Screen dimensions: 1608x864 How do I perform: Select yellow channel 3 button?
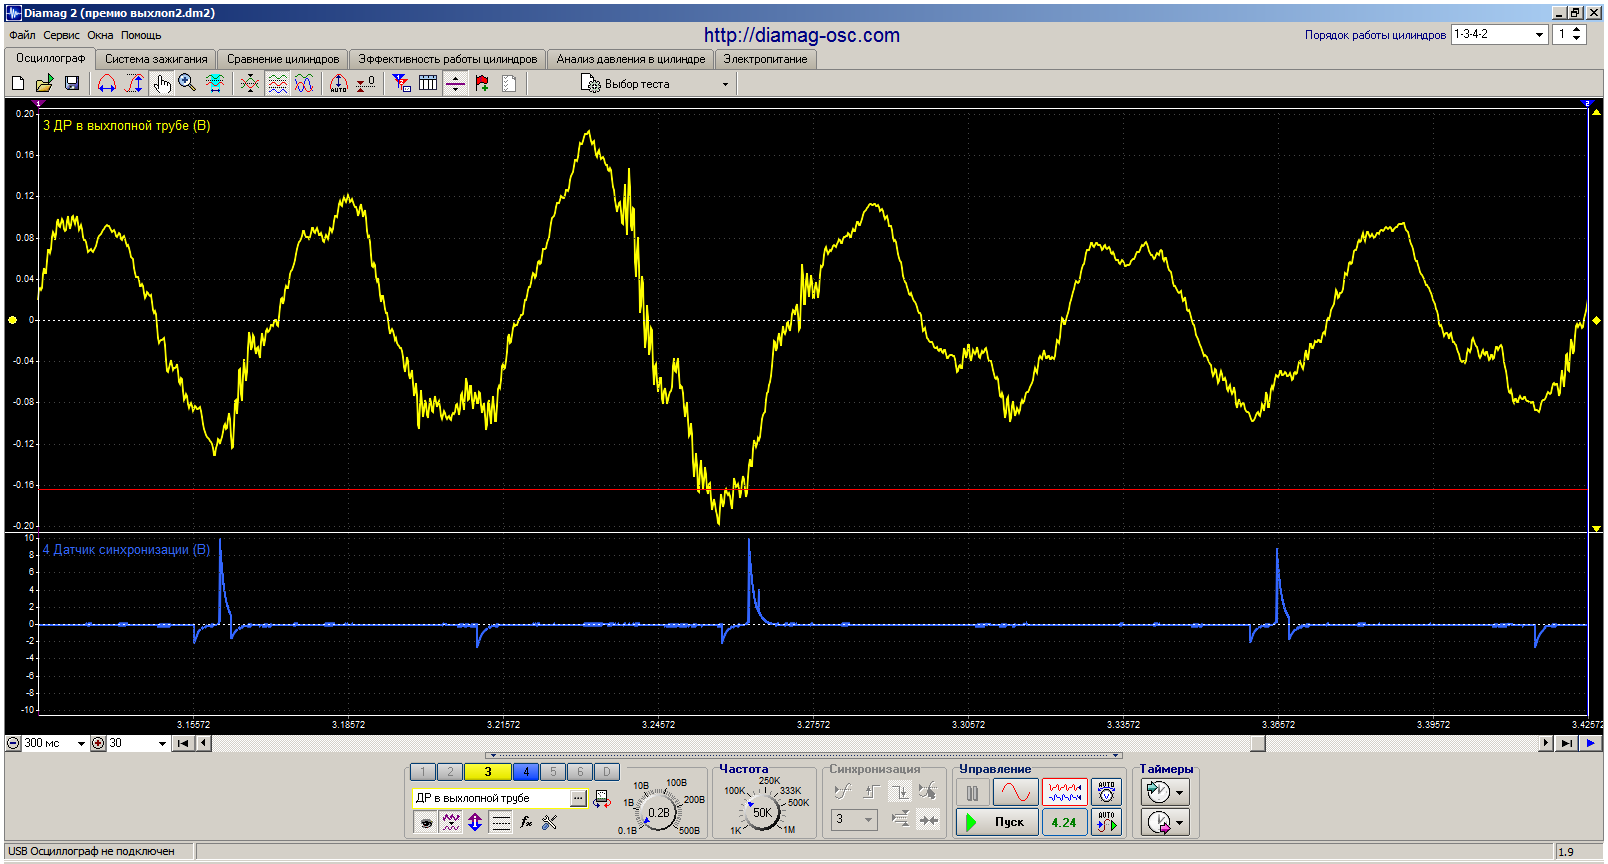(x=488, y=772)
